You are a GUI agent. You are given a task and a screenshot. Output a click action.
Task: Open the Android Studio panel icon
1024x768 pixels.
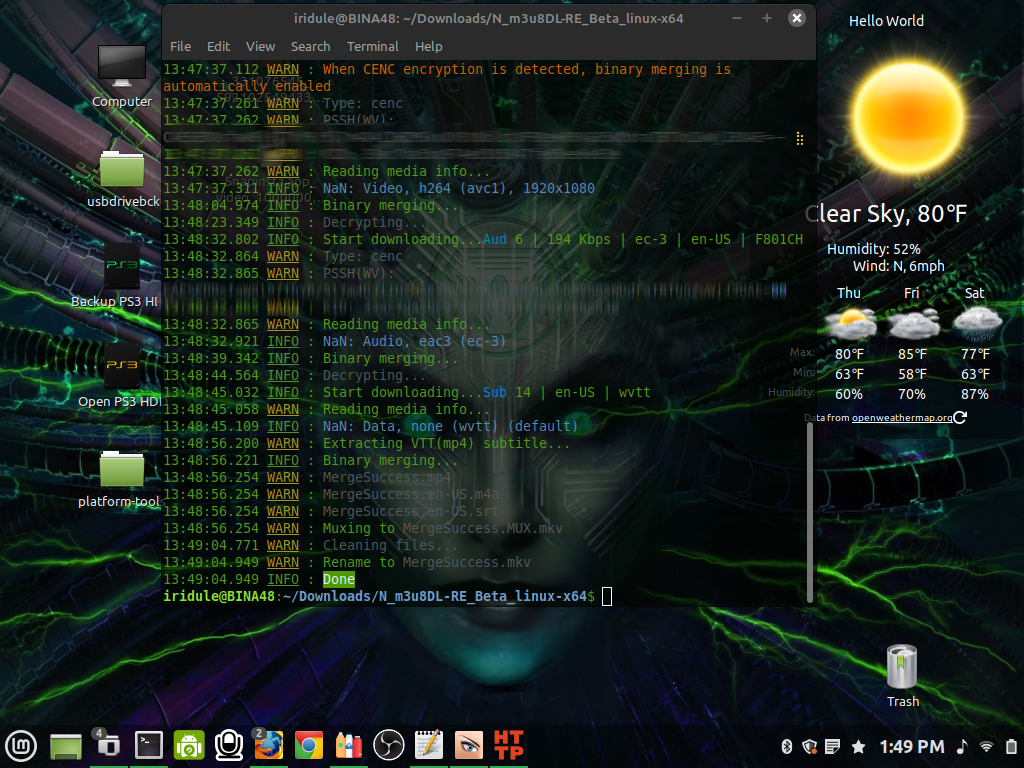click(189, 745)
